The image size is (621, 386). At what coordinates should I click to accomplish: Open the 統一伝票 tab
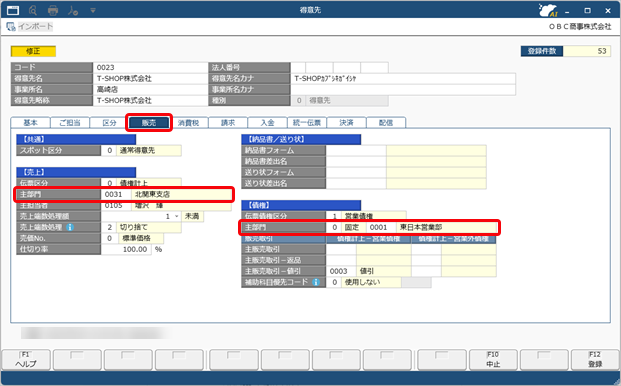(307, 123)
